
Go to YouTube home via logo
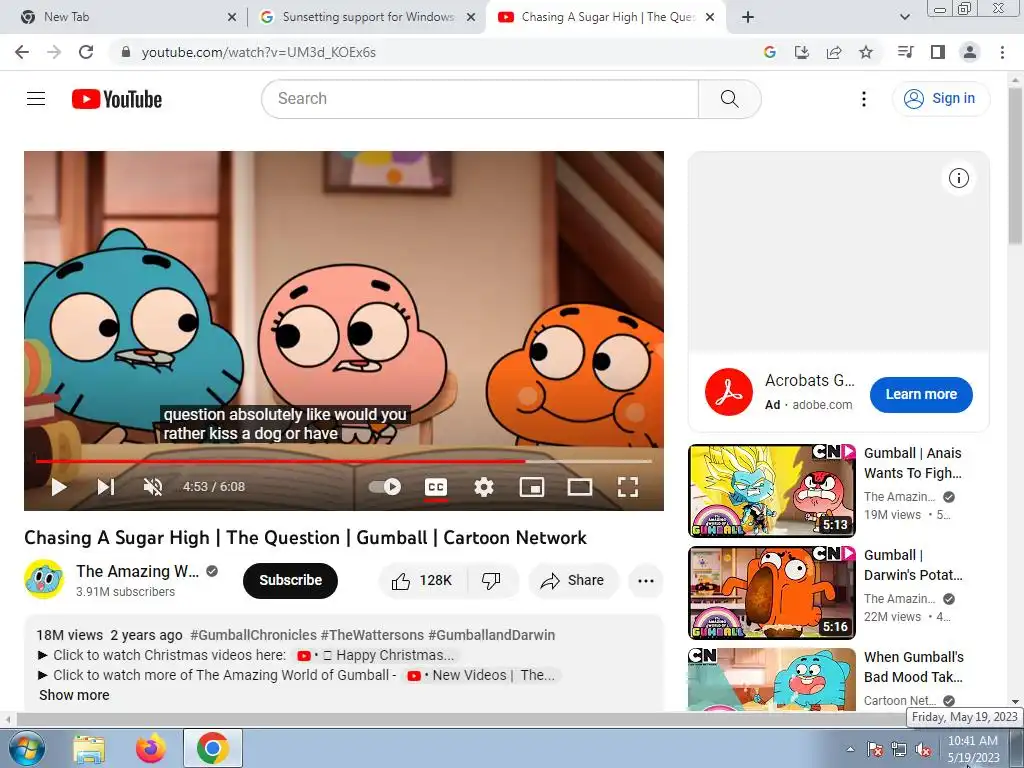pyautogui.click(x=117, y=99)
